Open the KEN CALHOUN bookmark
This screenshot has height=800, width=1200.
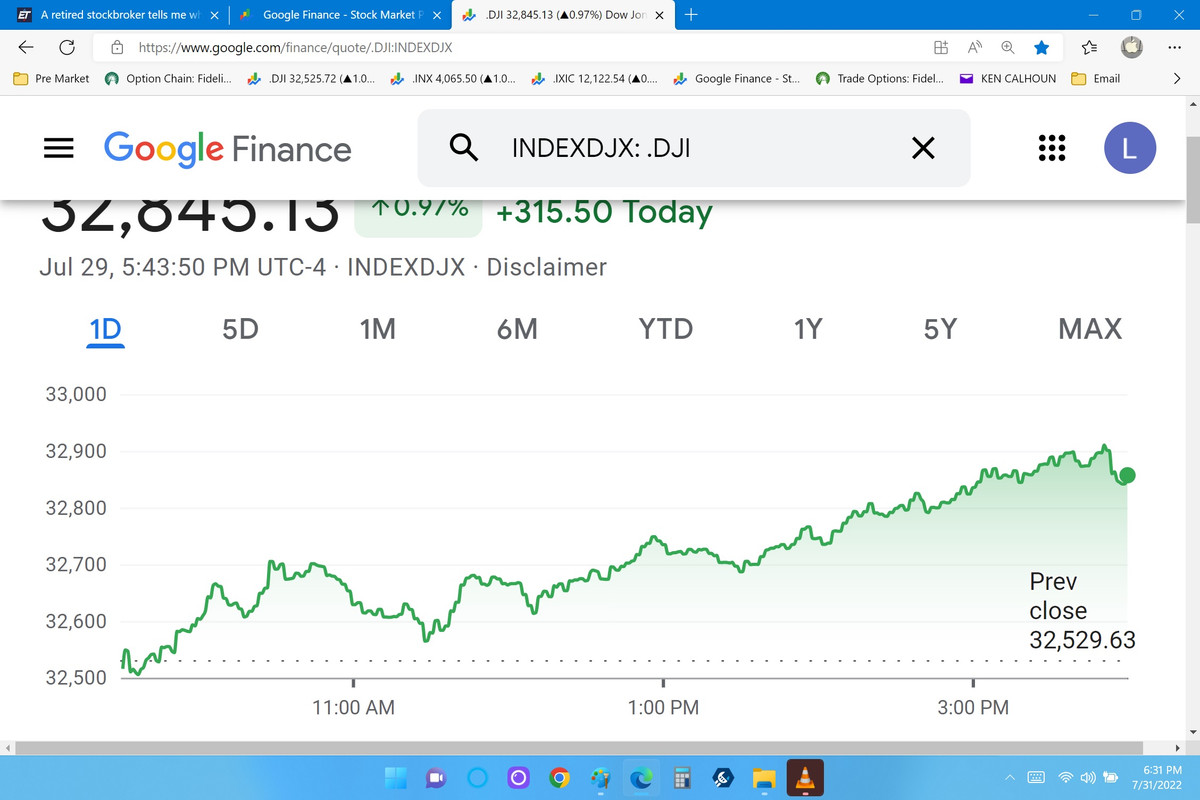coord(1007,78)
